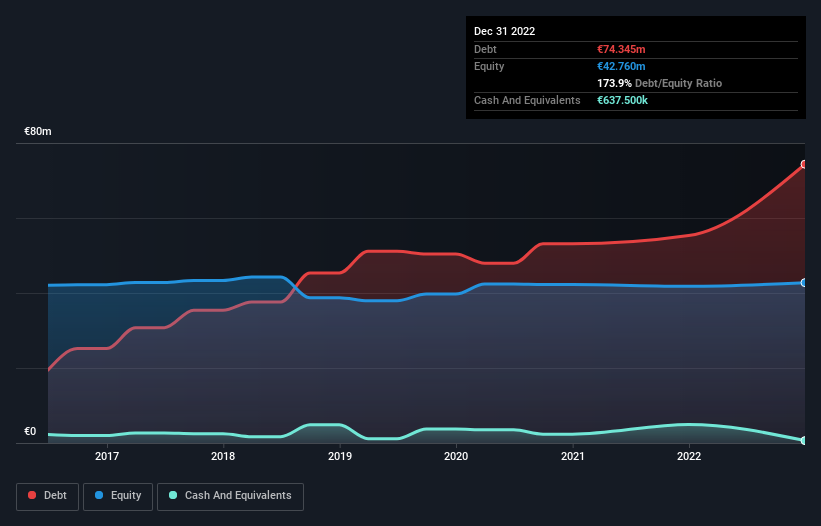Click the 2020 x-axis label
The height and width of the screenshot is (526, 821).
pyautogui.click(x=456, y=456)
